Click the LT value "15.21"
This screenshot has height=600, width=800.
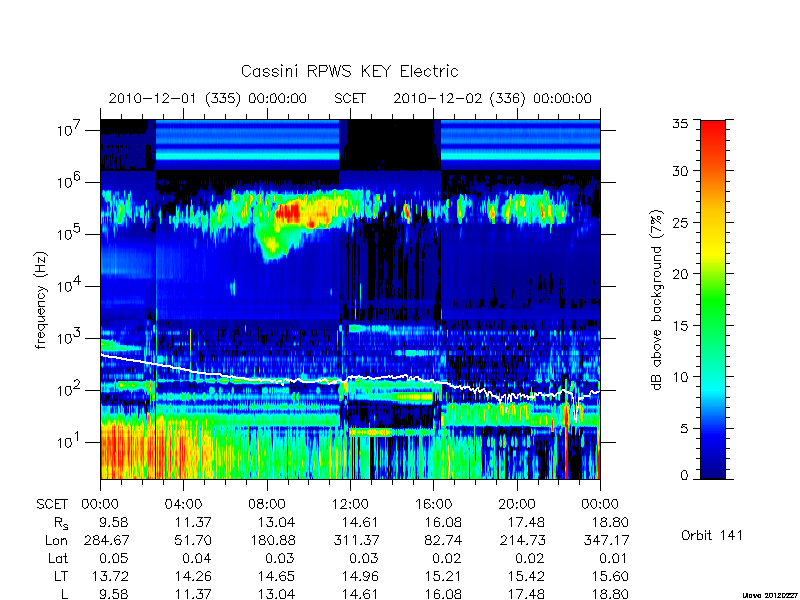point(443,576)
